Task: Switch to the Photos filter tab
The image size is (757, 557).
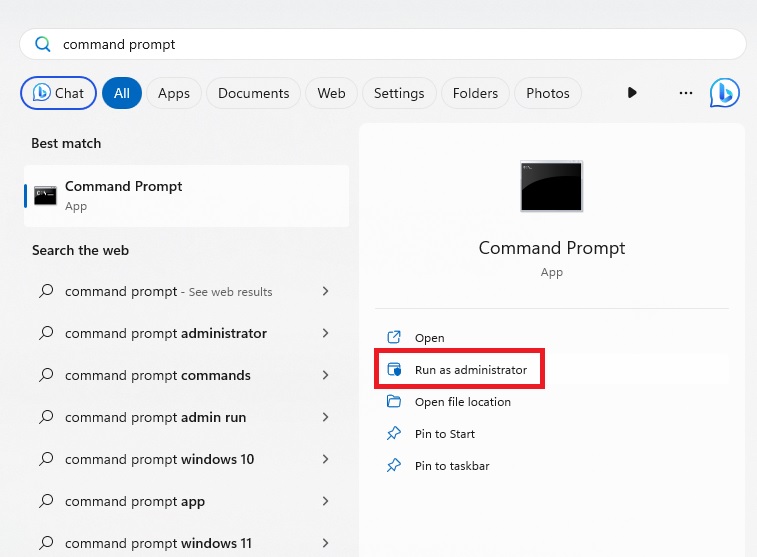Action: click(547, 93)
